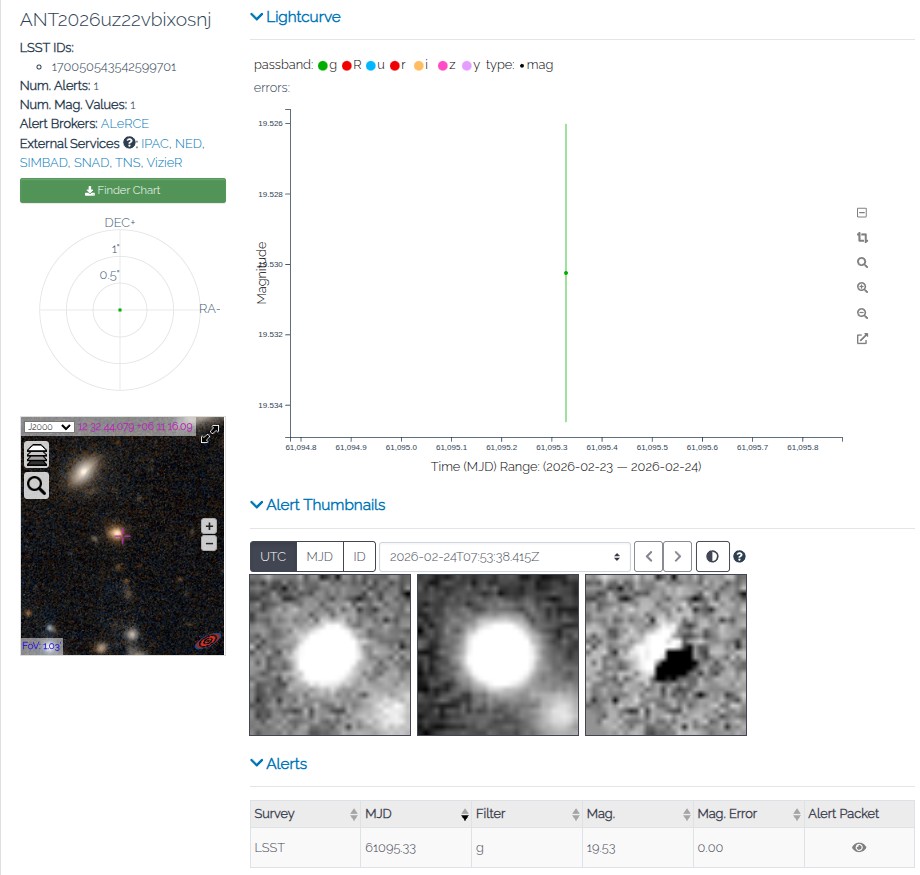Switch thumbnail selector to MJD tab
Viewport: 920px width, 875px height.
[320, 557]
